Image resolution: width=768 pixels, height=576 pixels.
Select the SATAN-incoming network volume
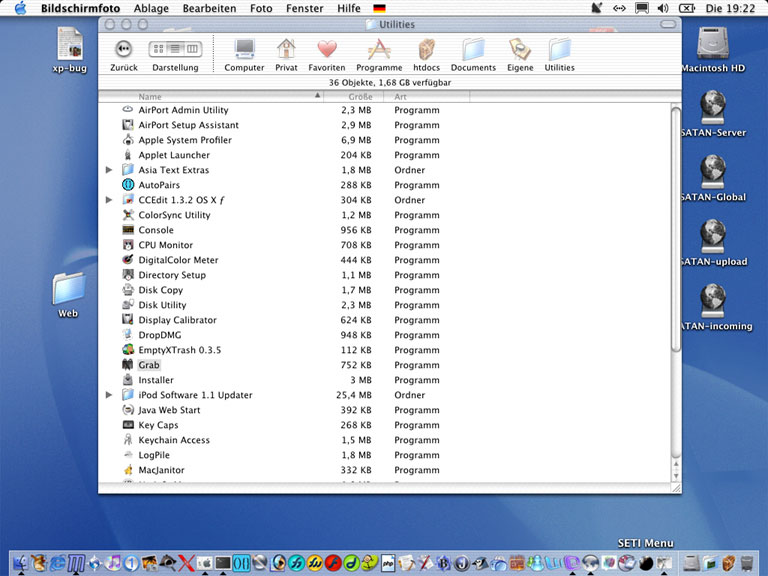pos(715,308)
